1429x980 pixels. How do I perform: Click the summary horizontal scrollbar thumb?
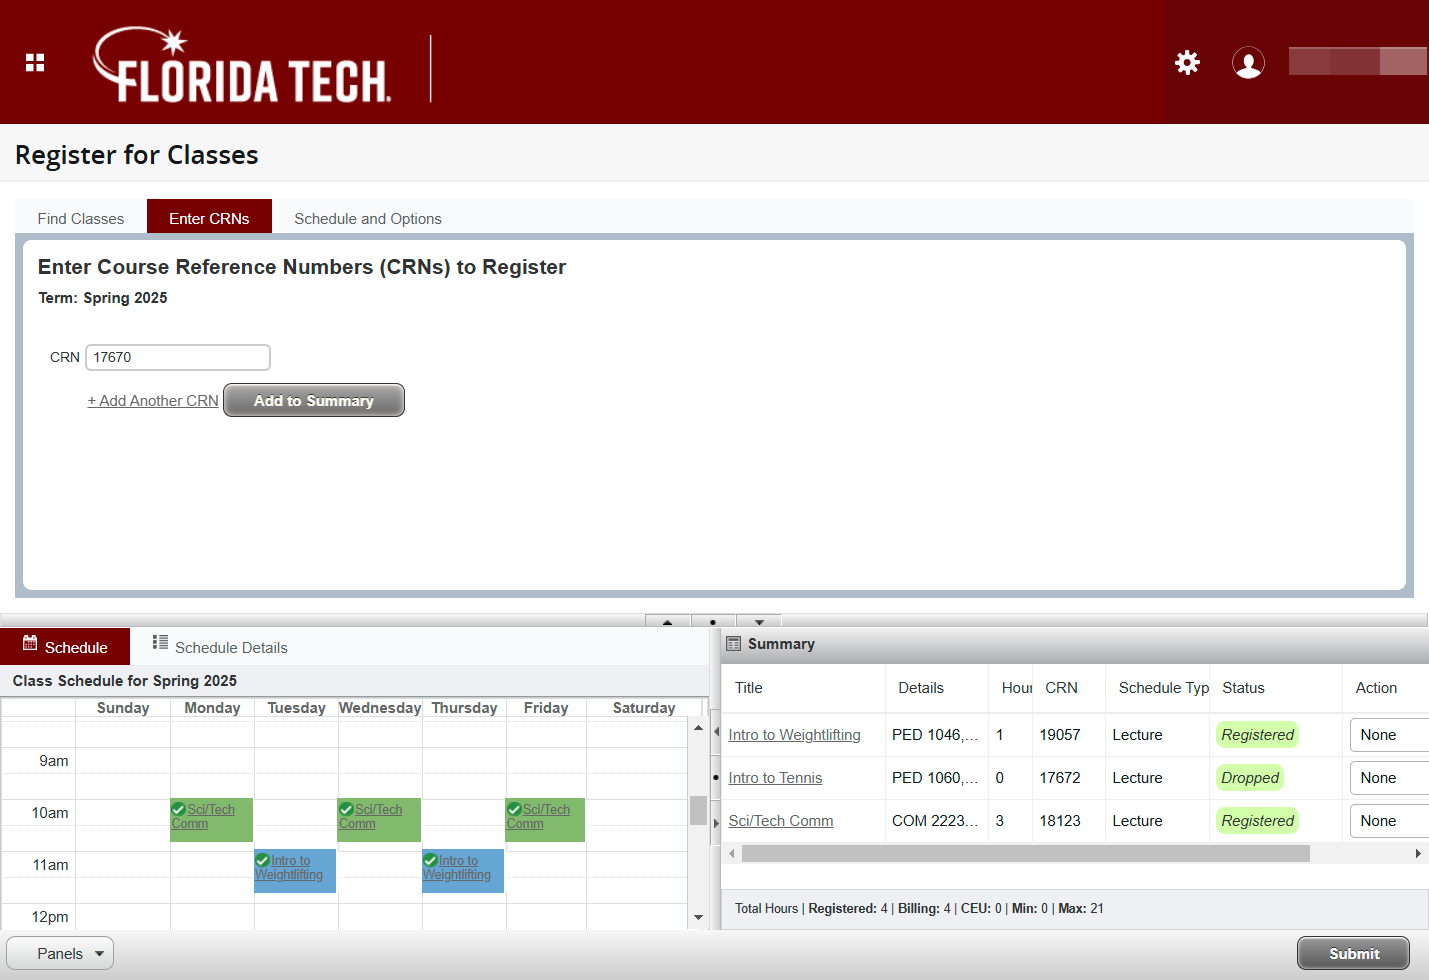click(1026, 853)
